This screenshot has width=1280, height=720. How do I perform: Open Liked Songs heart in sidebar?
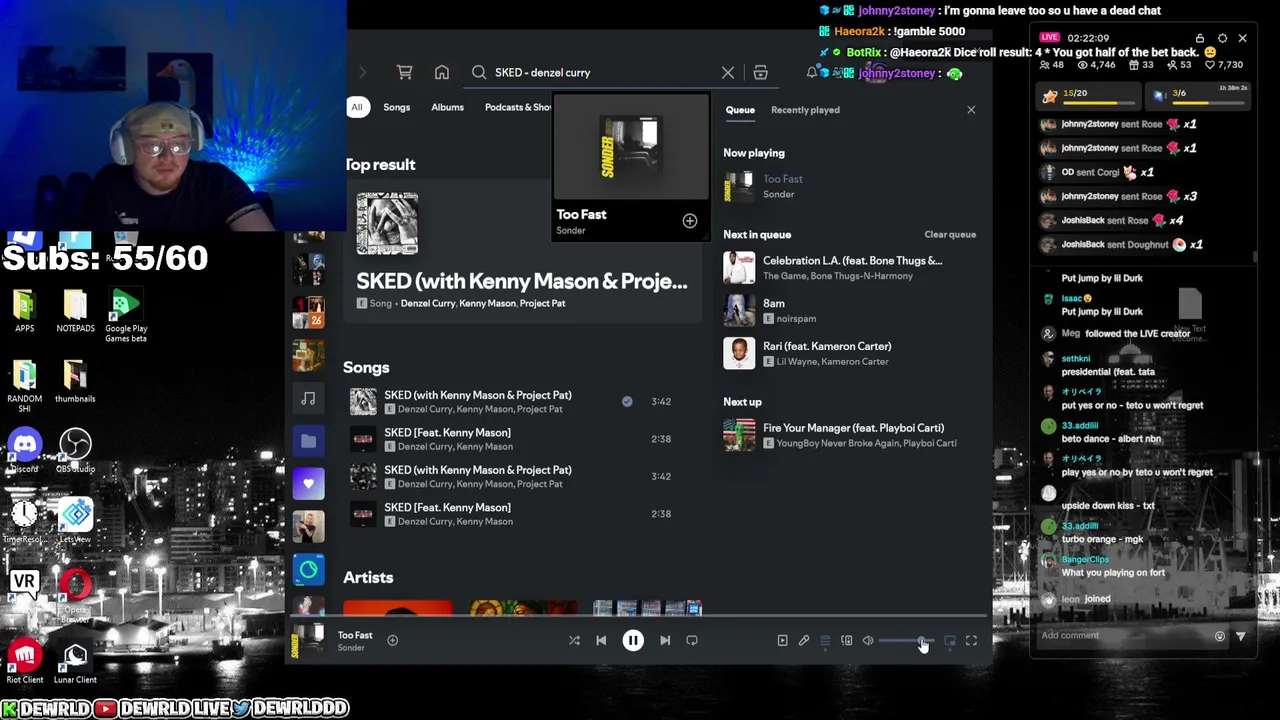[308, 483]
